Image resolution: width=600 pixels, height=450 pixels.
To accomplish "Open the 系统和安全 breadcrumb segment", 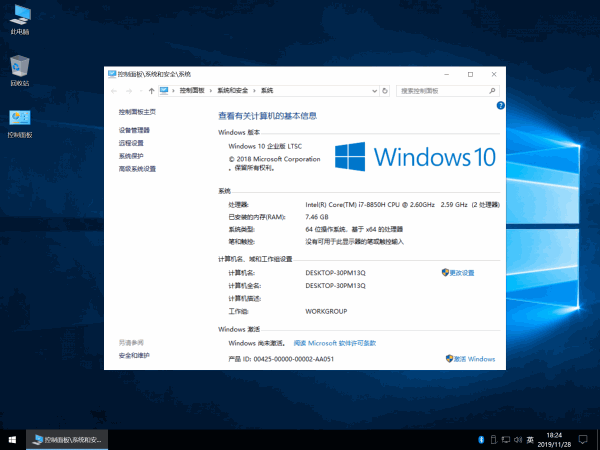I will [233, 91].
